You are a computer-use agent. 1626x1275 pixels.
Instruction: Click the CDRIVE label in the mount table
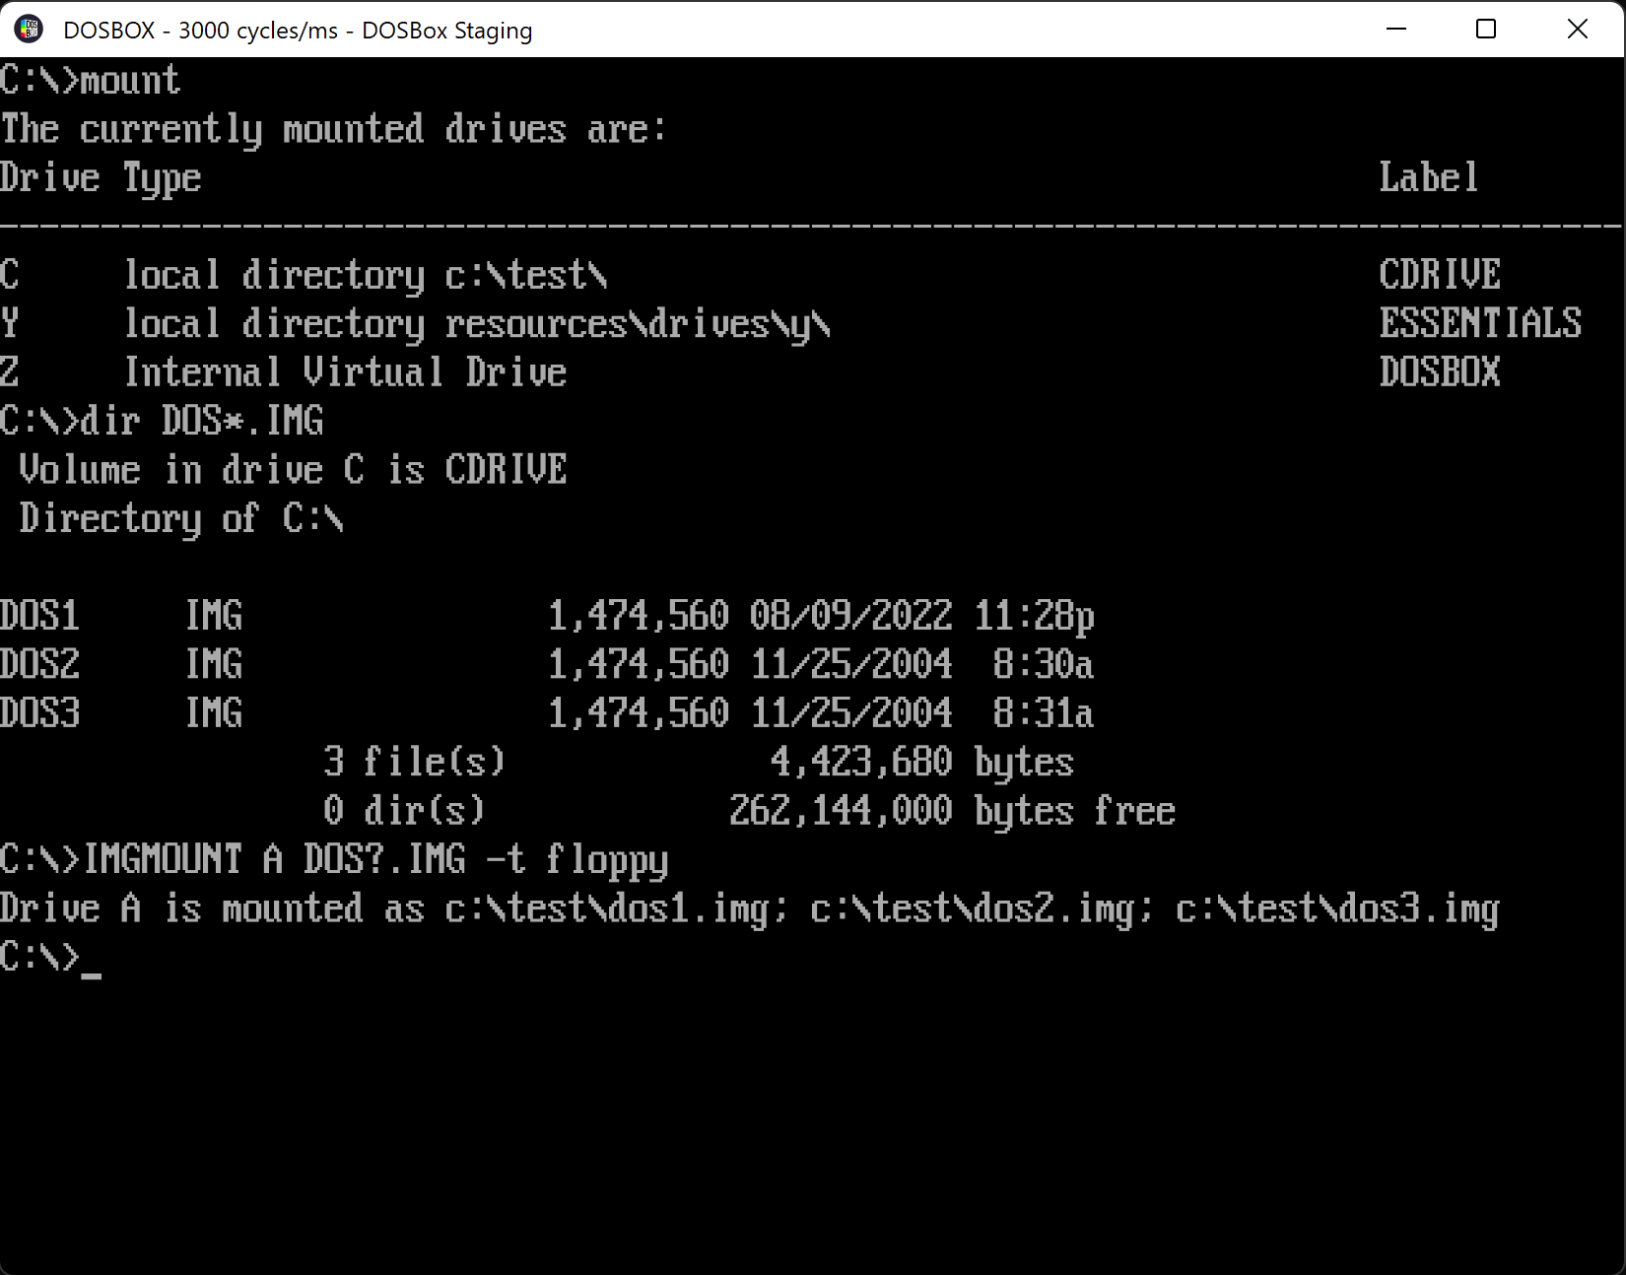[1439, 275]
